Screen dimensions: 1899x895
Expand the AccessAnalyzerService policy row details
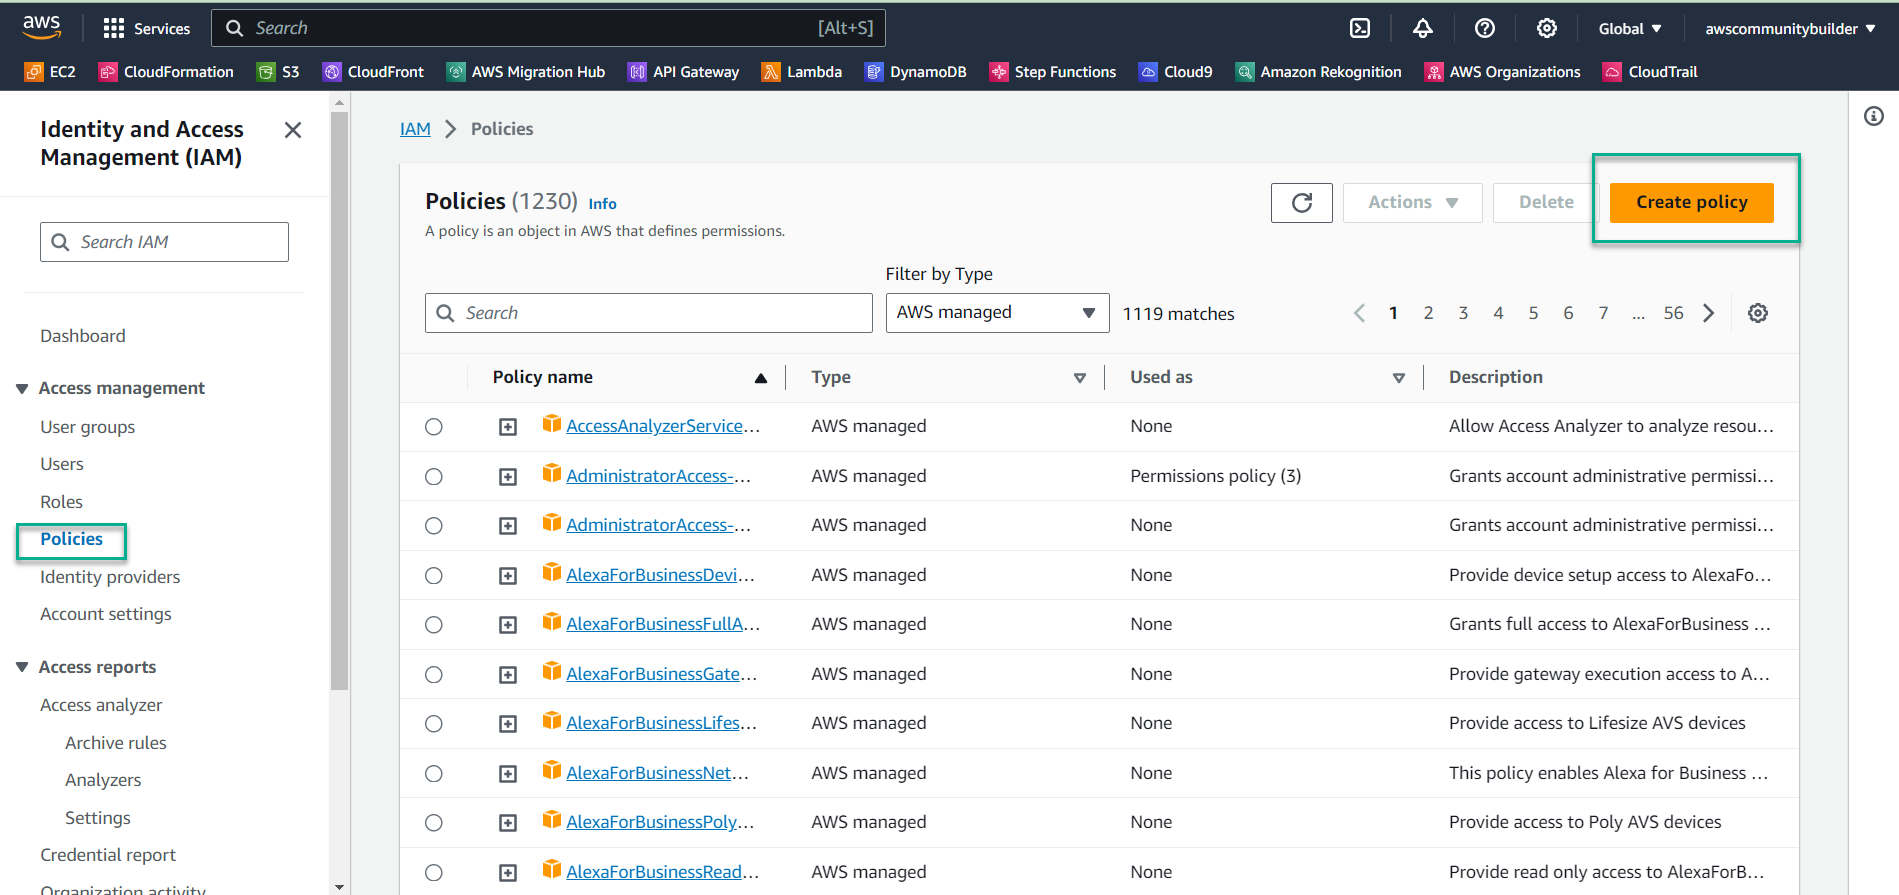click(508, 428)
